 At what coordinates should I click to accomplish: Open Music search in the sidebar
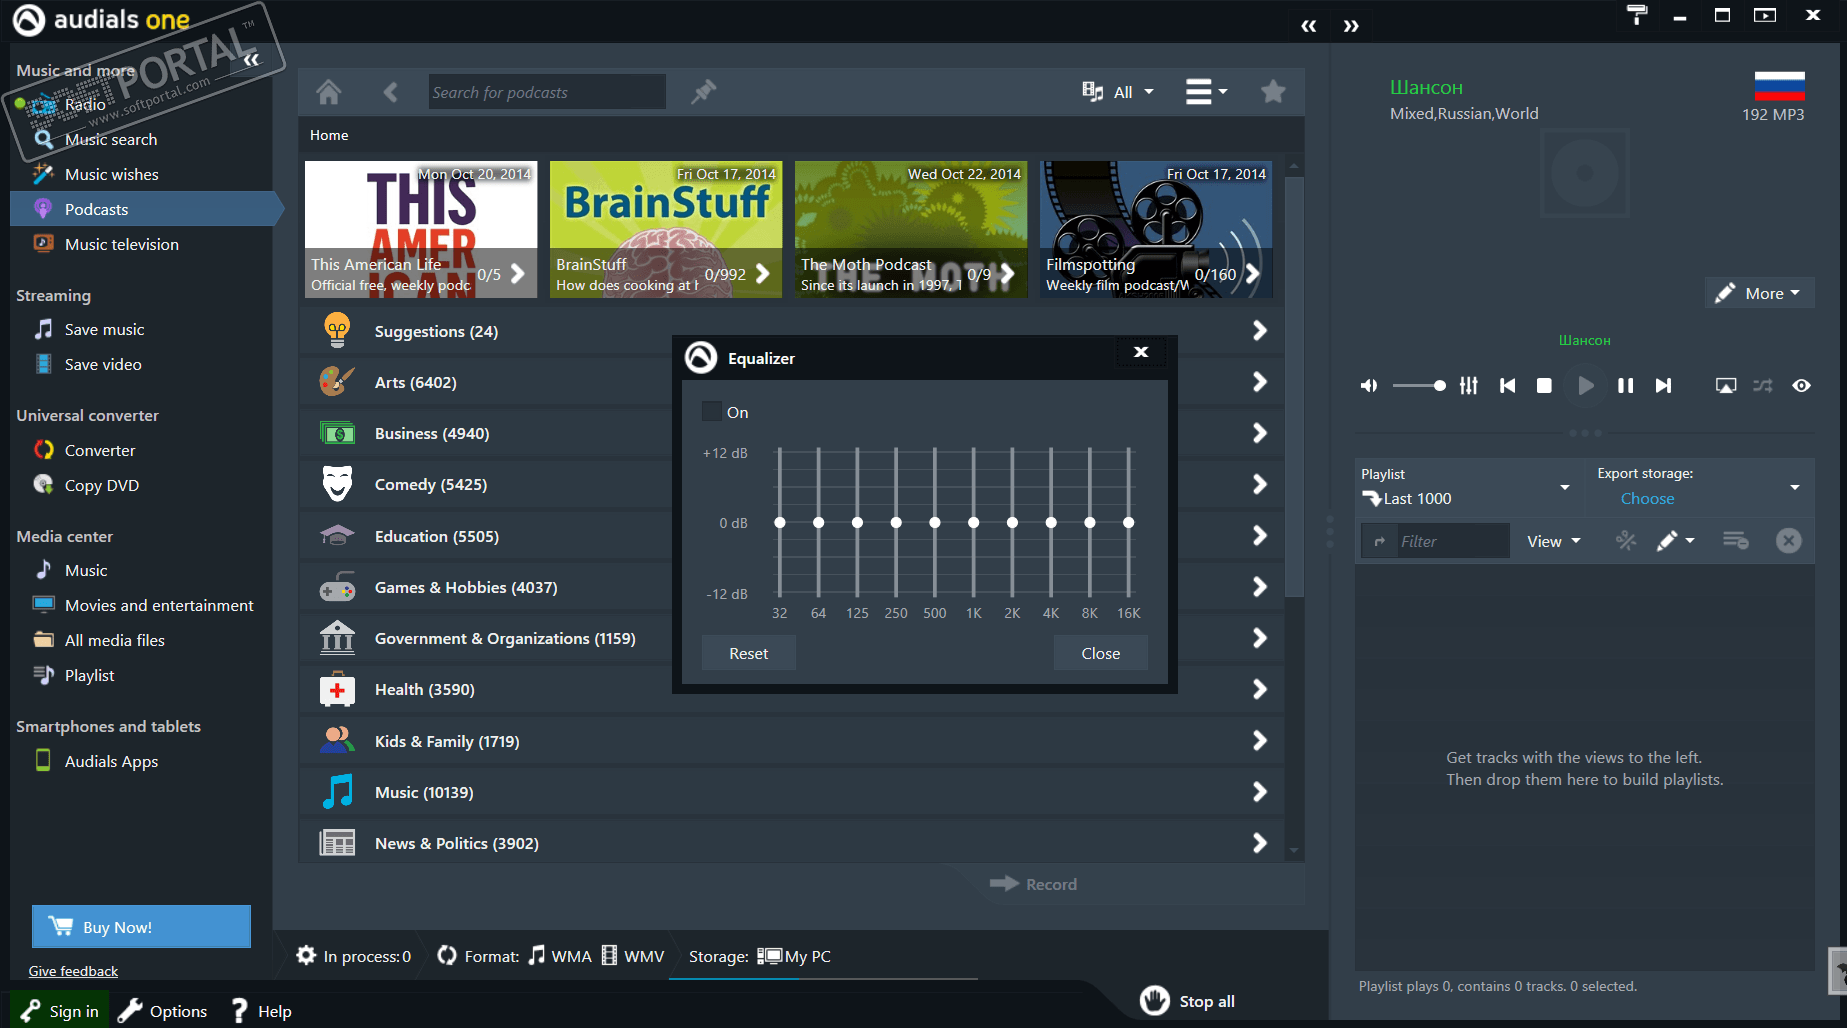[111, 139]
